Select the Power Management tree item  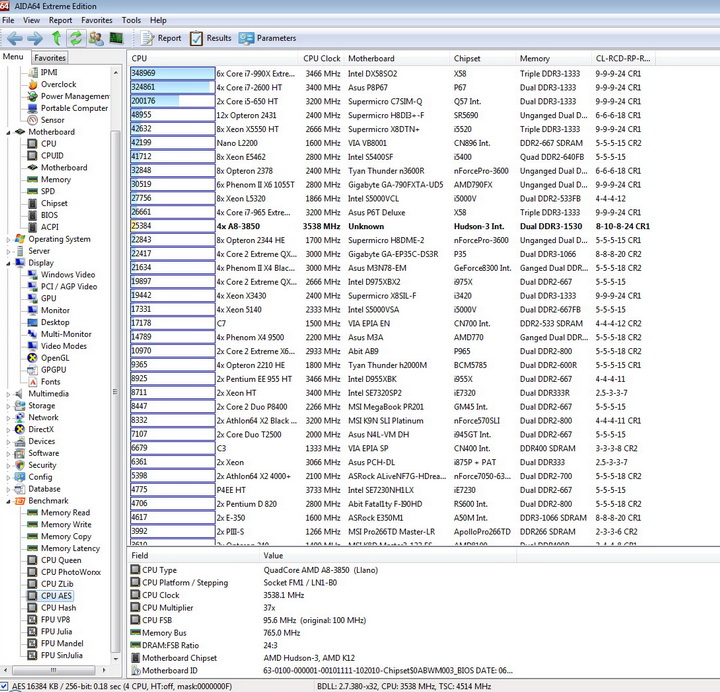tap(69, 96)
